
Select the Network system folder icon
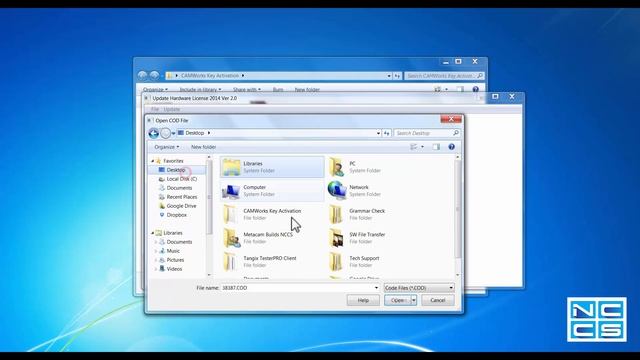(x=337, y=190)
